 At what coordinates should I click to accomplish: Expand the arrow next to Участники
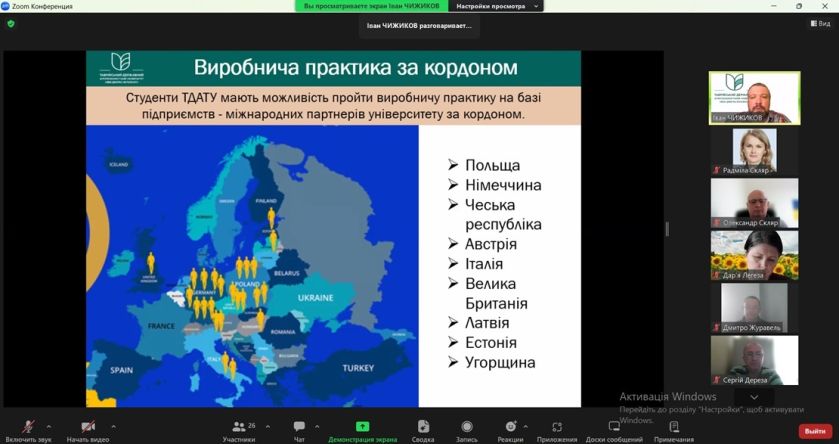tap(268, 426)
